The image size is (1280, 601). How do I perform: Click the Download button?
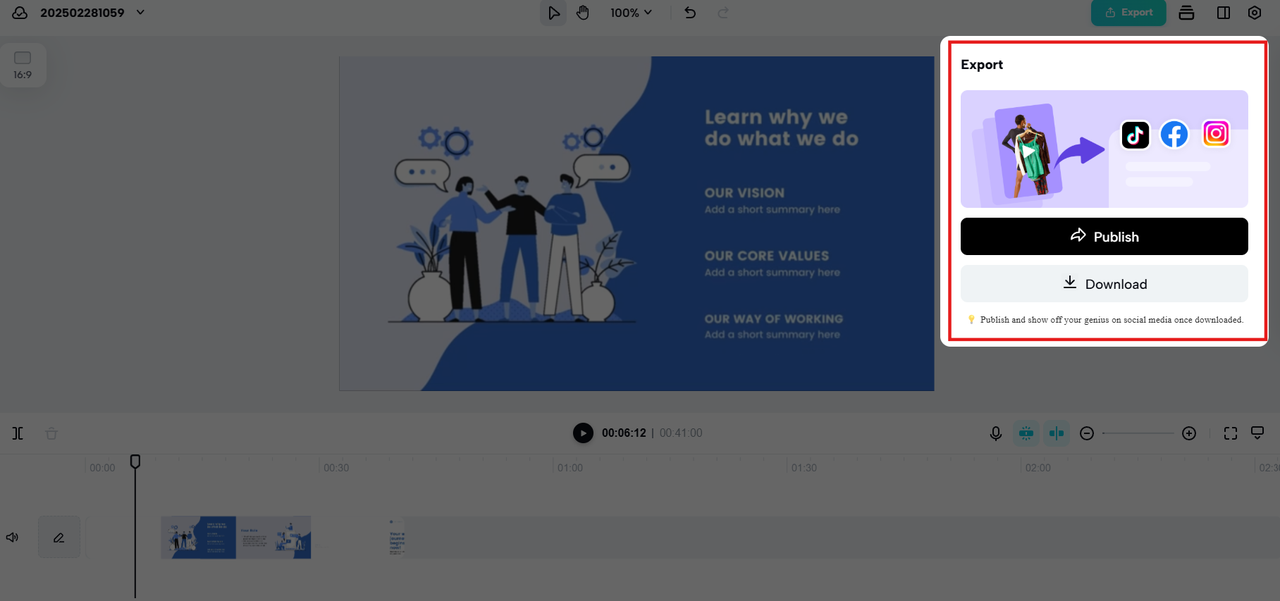click(x=1104, y=284)
